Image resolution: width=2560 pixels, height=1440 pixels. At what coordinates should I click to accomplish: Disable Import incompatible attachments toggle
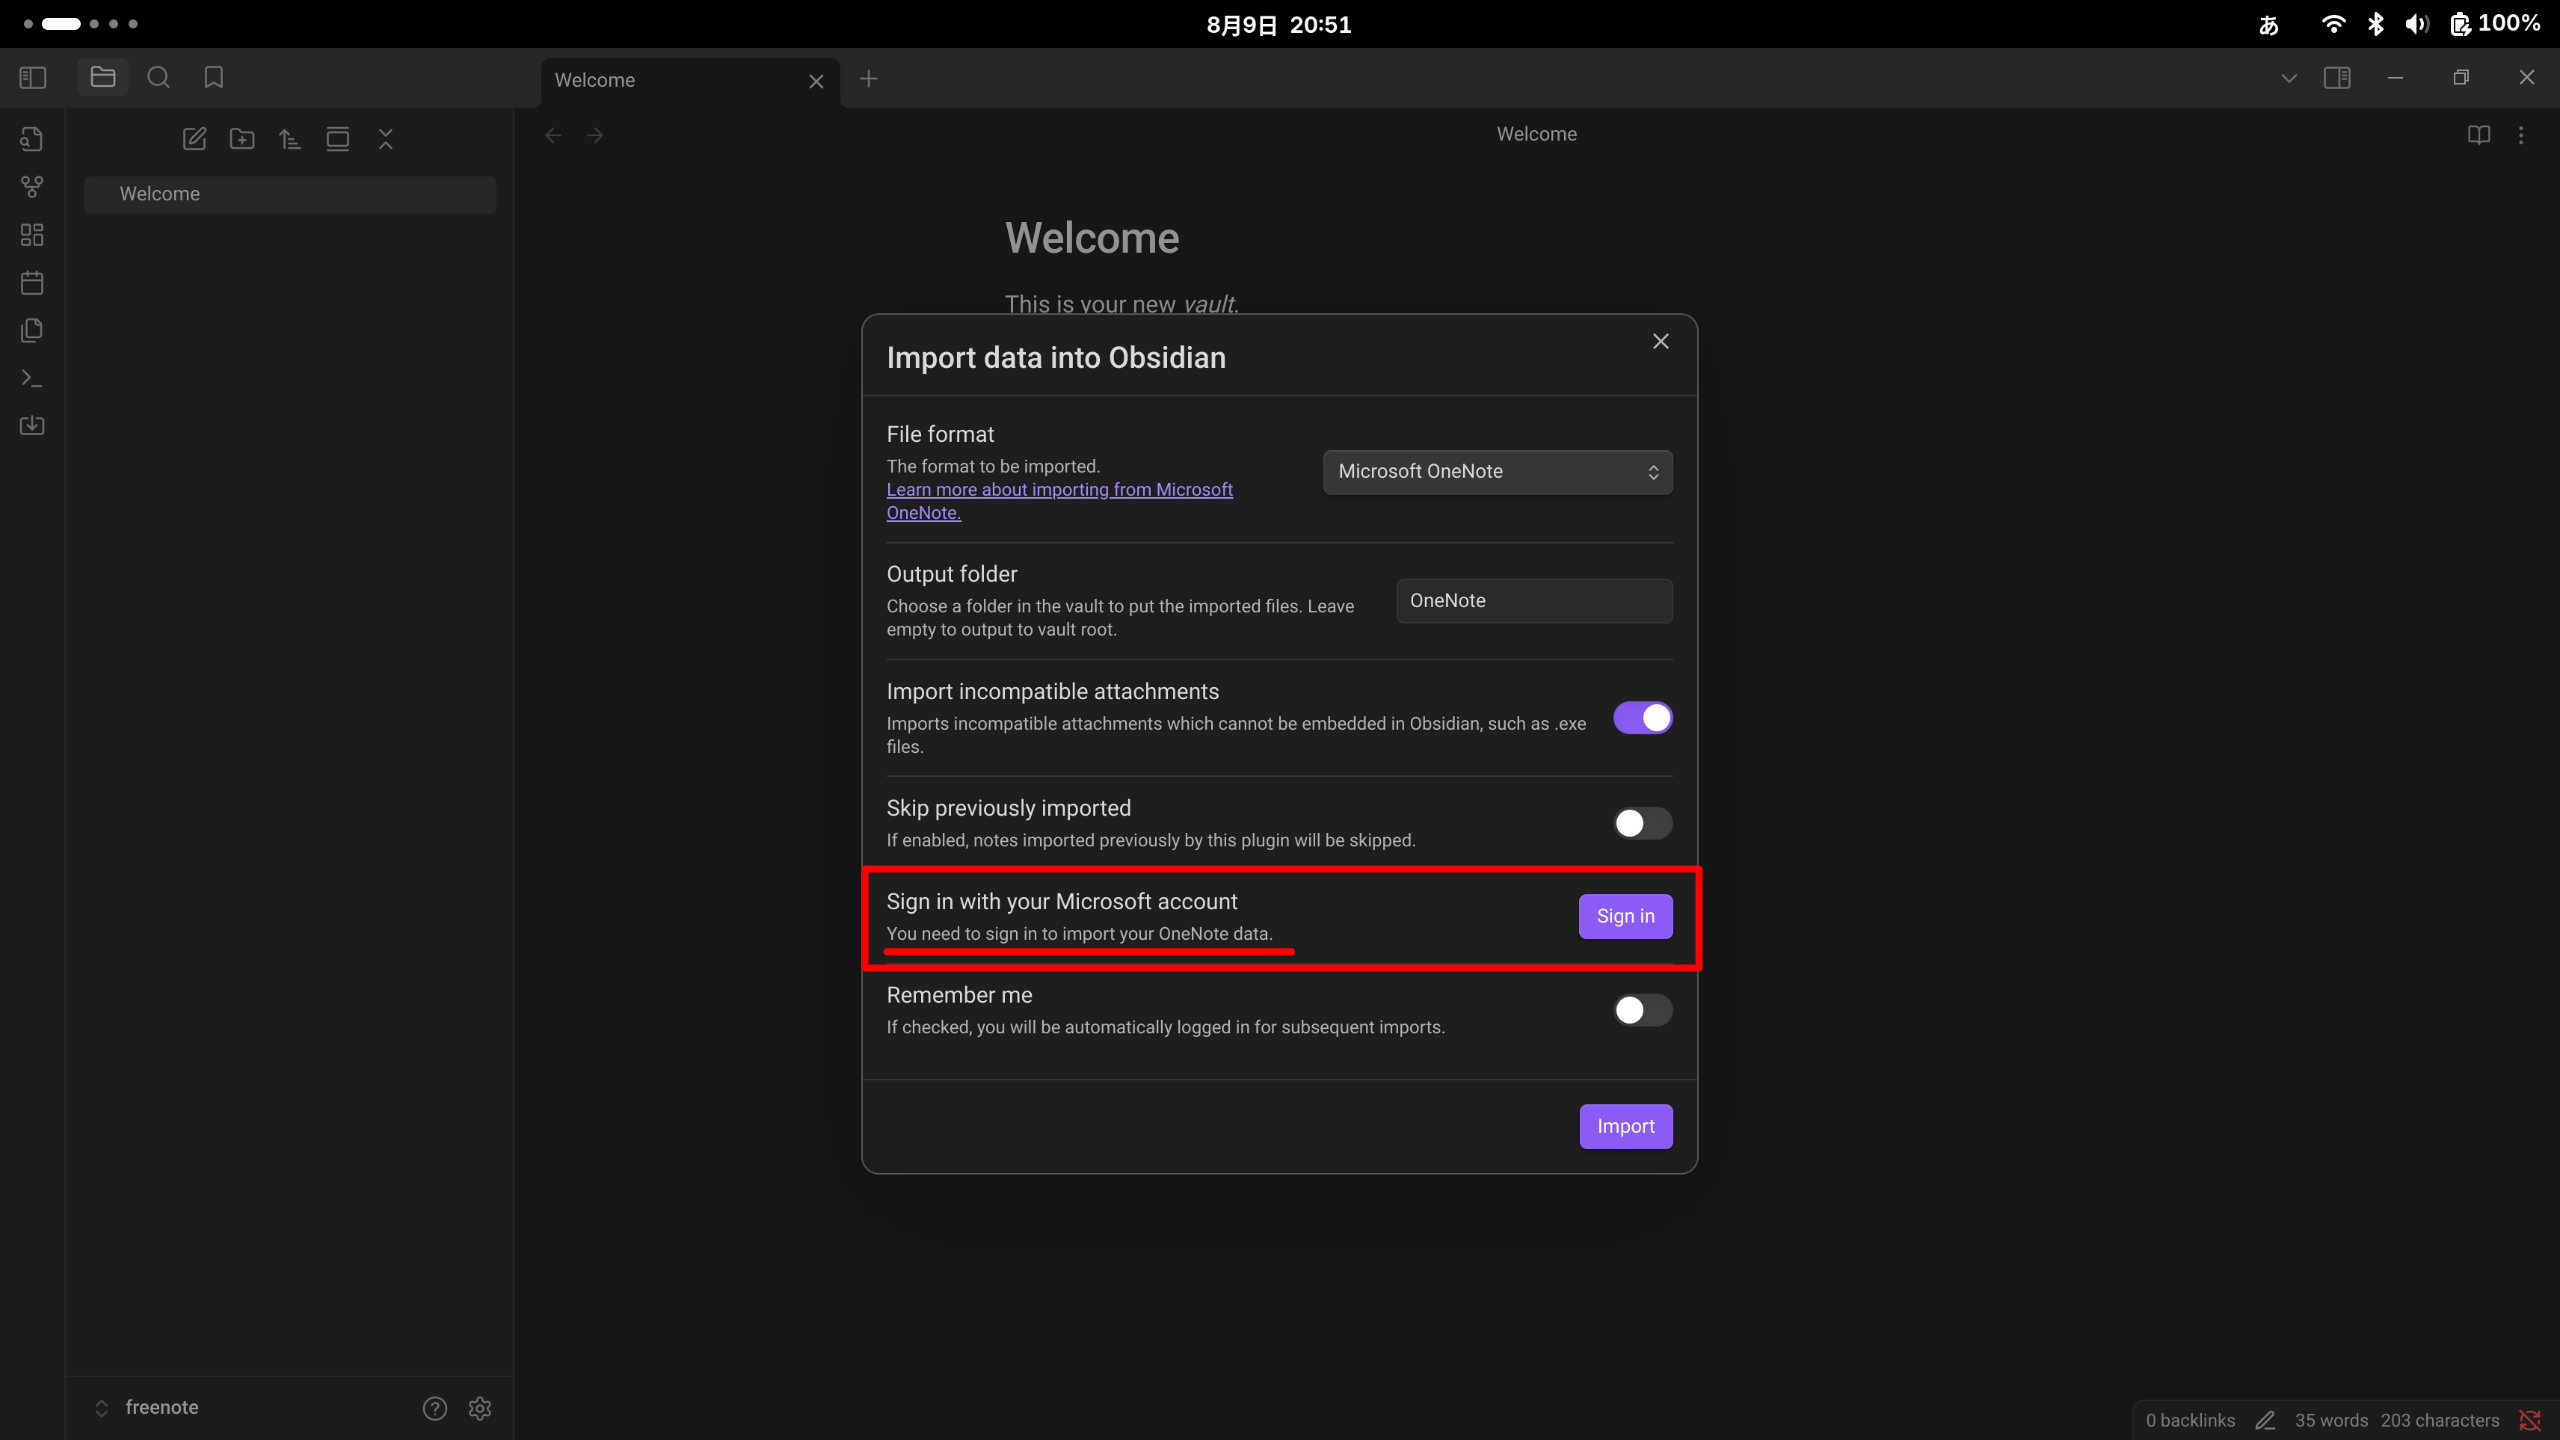pyautogui.click(x=1642, y=718)
